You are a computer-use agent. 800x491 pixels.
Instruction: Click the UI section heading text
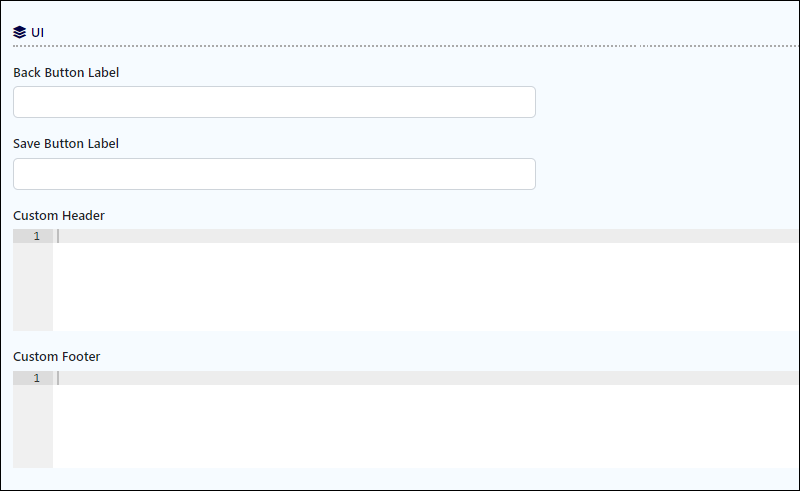(37, 32)
